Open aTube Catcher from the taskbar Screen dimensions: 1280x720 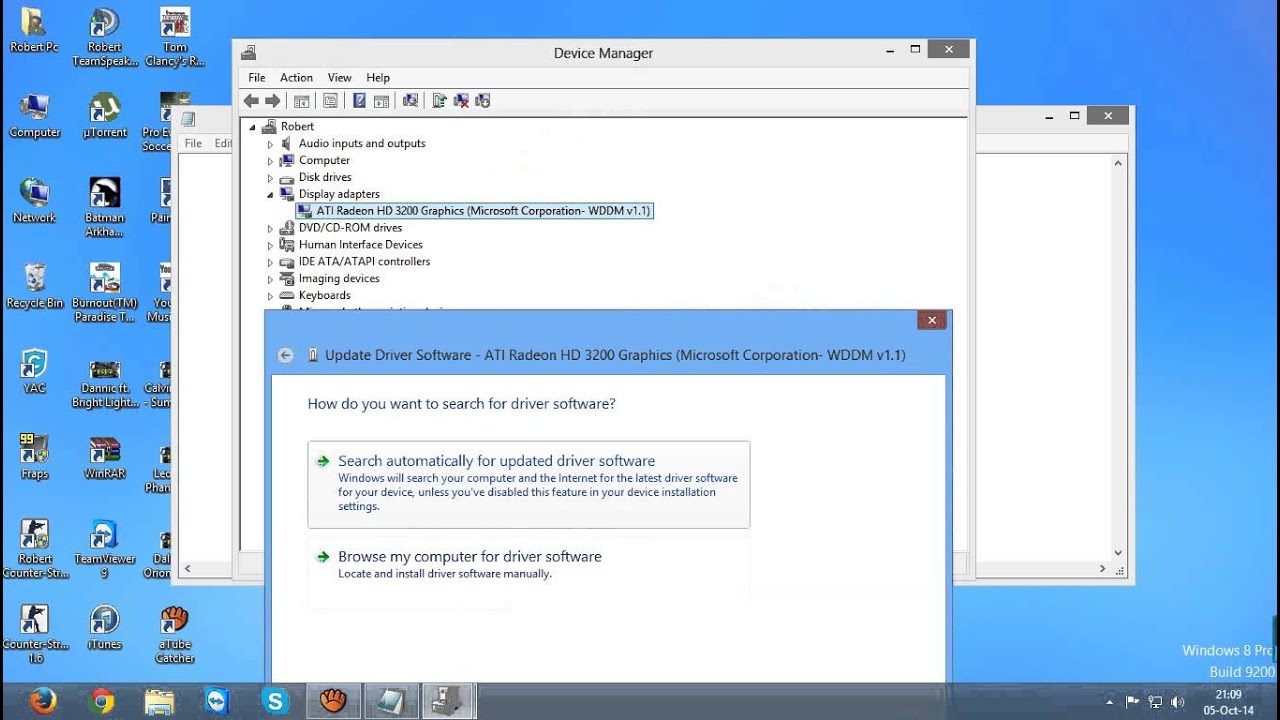click(x=333, y=702)
